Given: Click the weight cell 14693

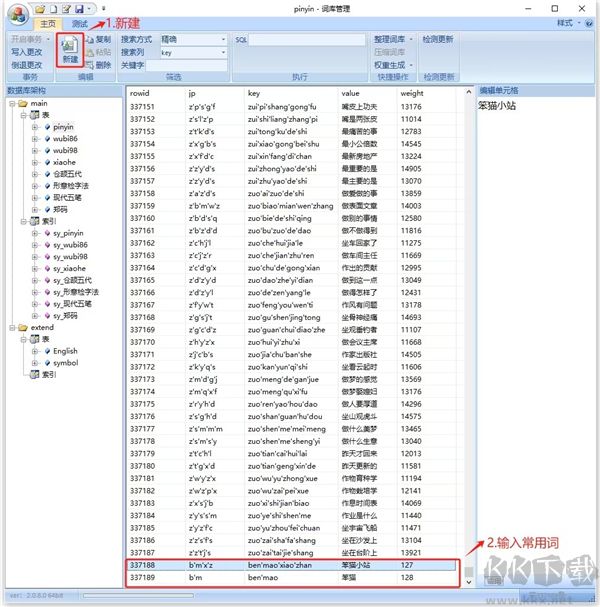Looking at the screenshot, I should [411, 317].
